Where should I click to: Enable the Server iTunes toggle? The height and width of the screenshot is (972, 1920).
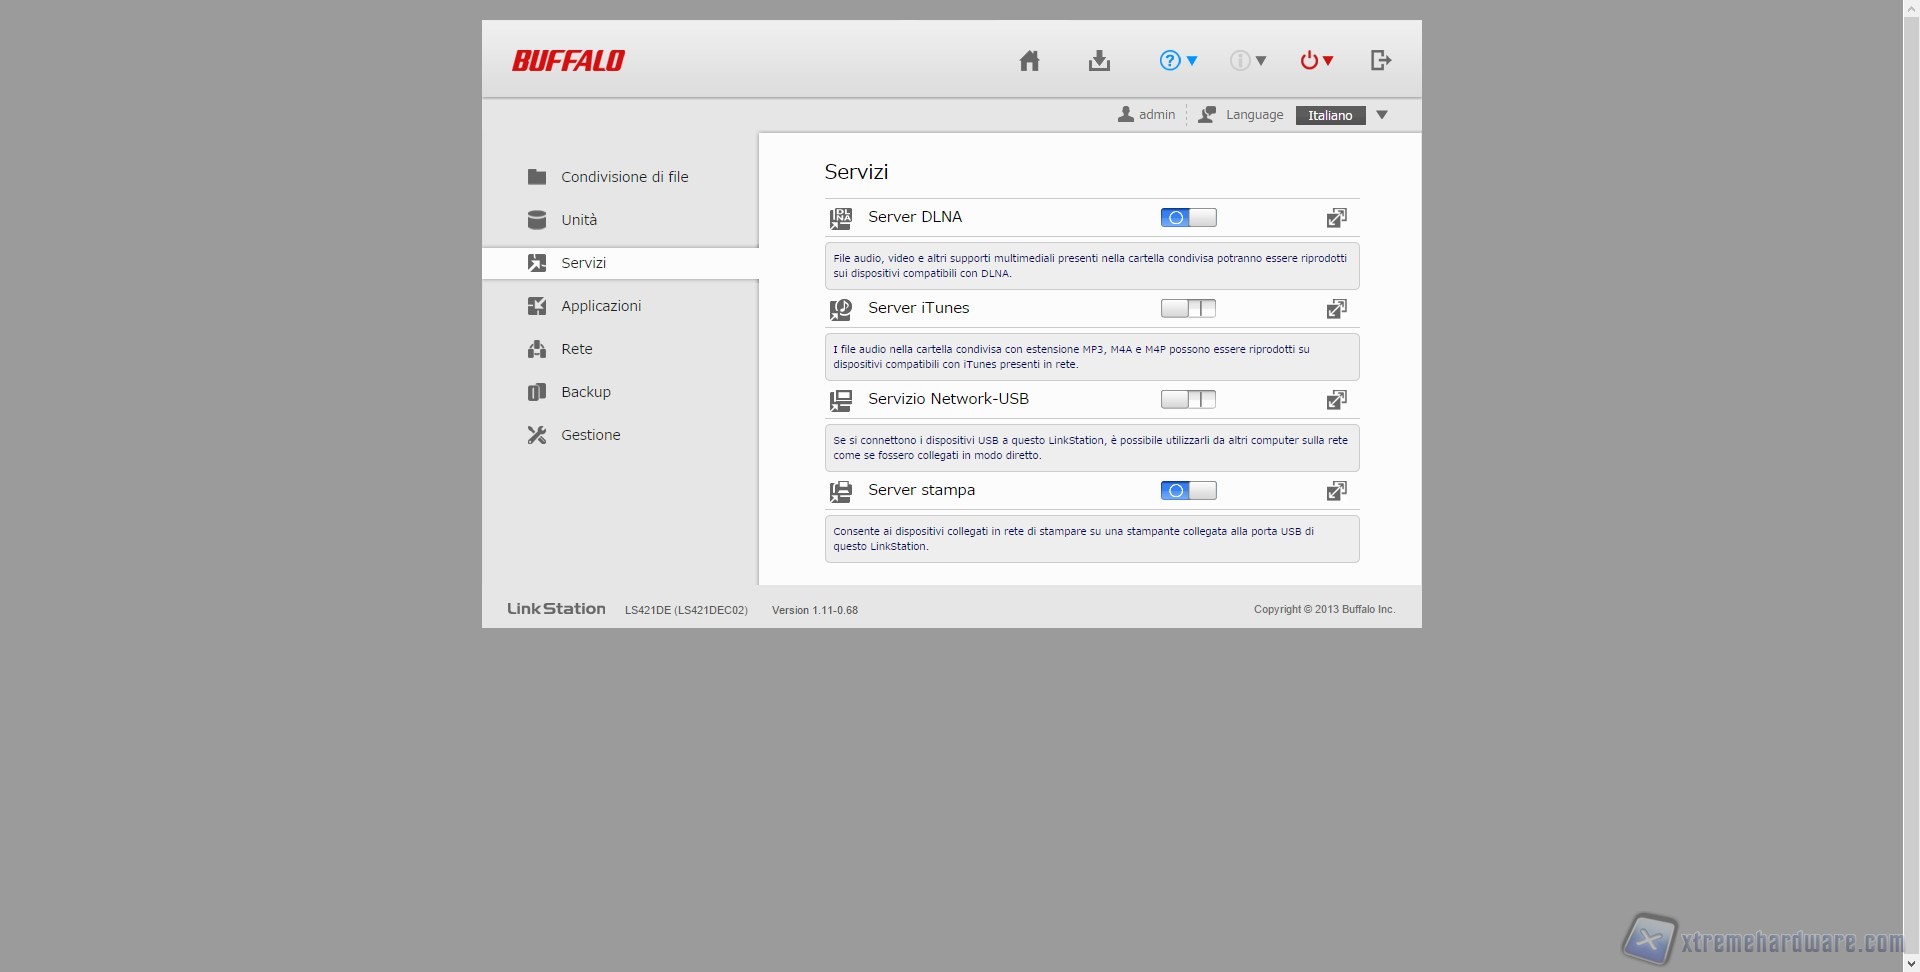[x=1188, y=309]
